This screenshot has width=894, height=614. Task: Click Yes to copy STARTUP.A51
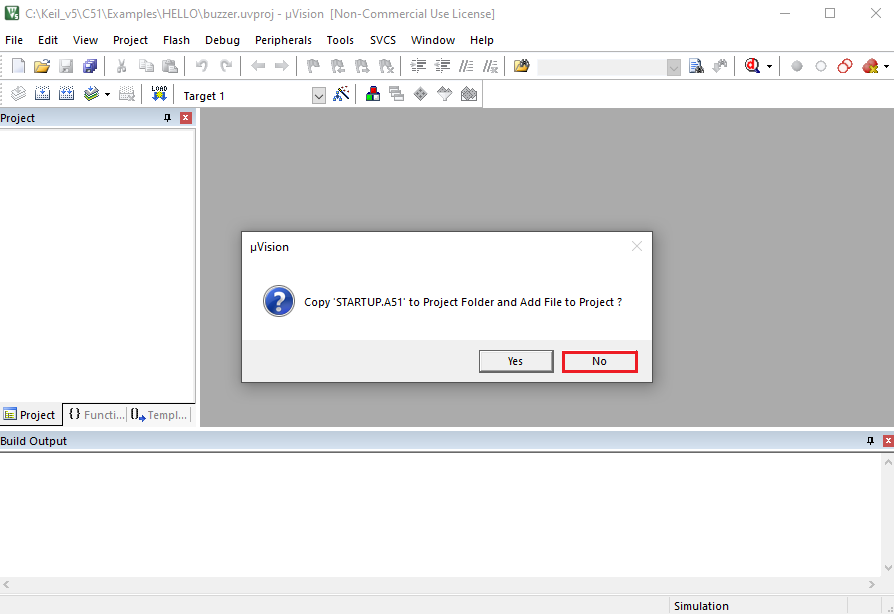click(x=516, y=360)
